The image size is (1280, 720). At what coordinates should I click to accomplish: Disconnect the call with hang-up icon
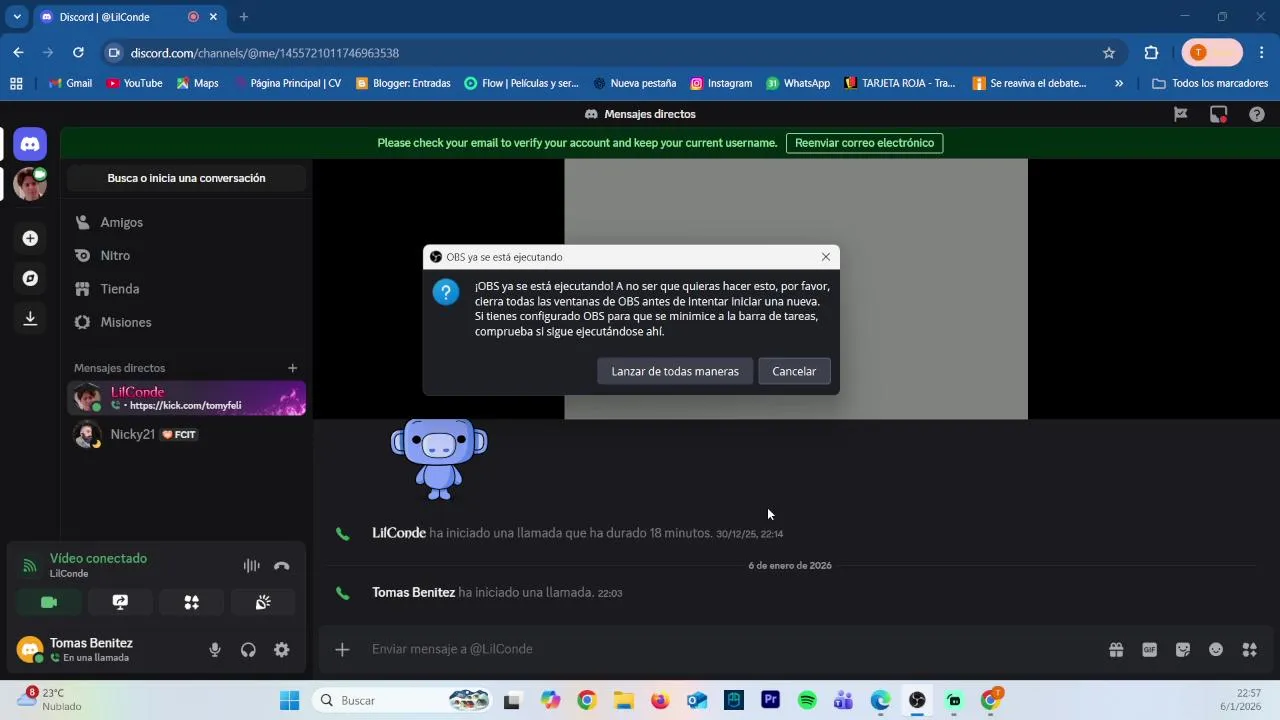[282, 565]
